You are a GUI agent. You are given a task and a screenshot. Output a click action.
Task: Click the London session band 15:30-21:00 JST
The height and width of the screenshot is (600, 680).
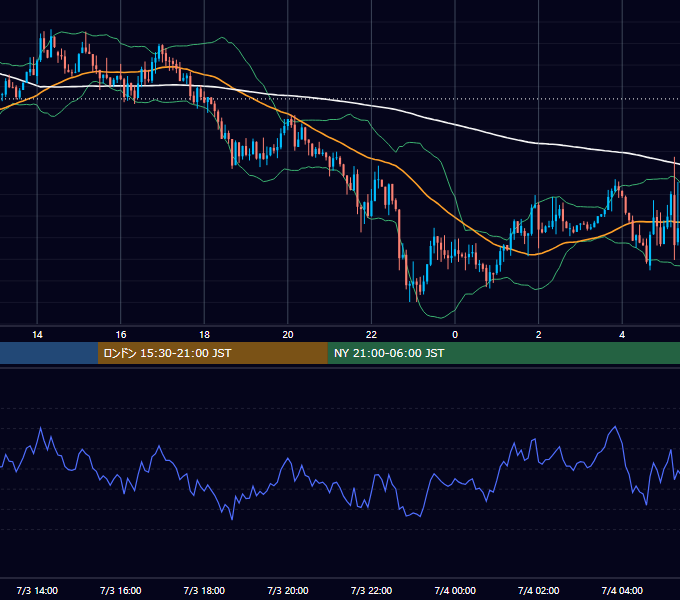coord(212,353)
